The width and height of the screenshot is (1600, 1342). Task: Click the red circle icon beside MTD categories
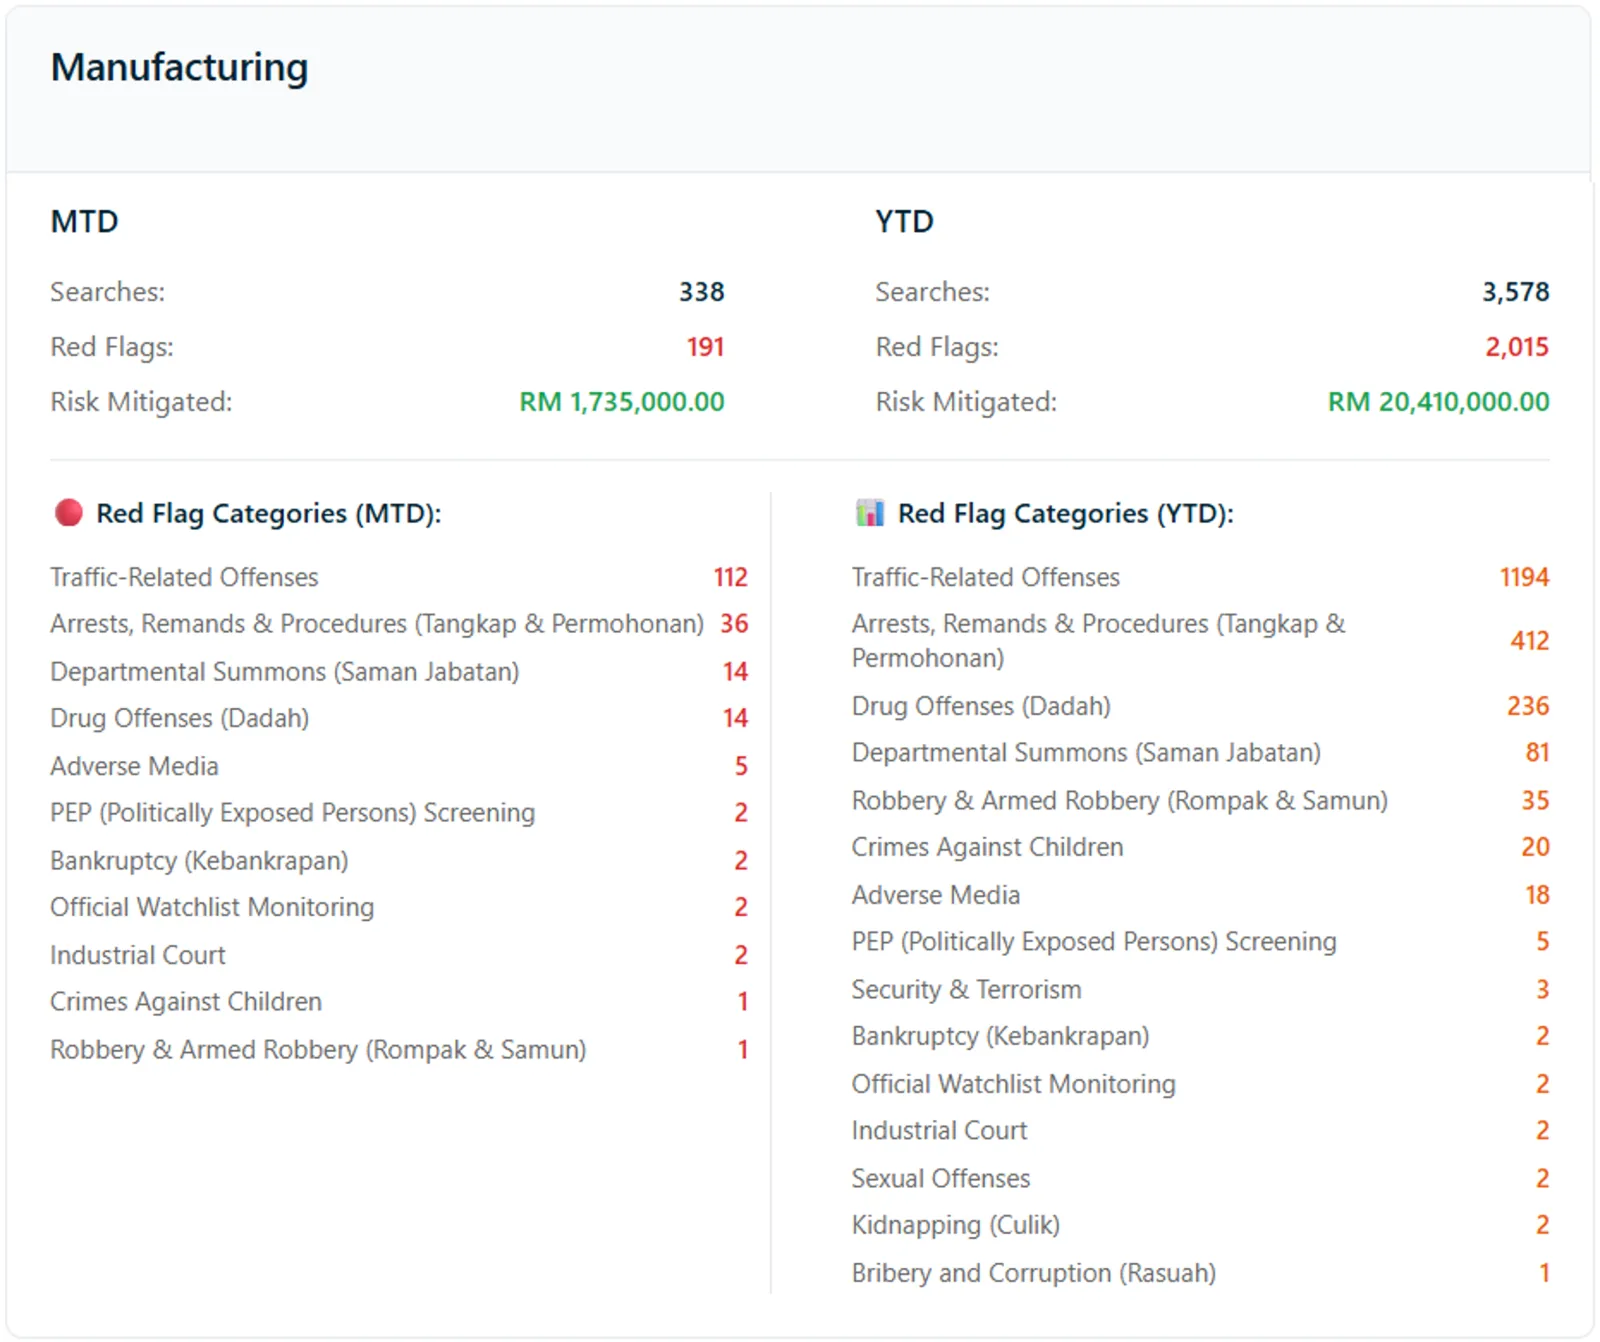click(69, 513)
